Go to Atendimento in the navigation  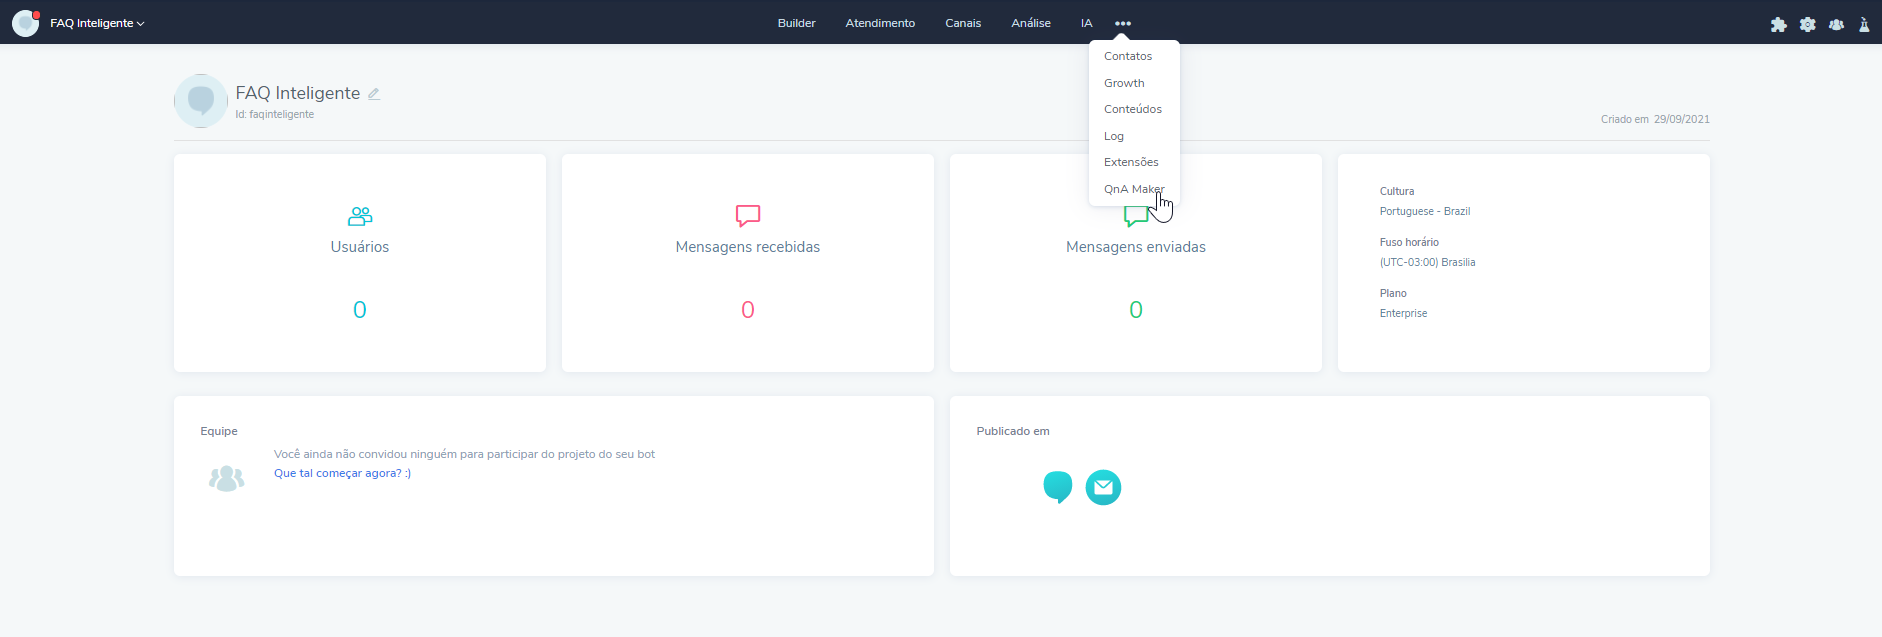coord(880,23)
